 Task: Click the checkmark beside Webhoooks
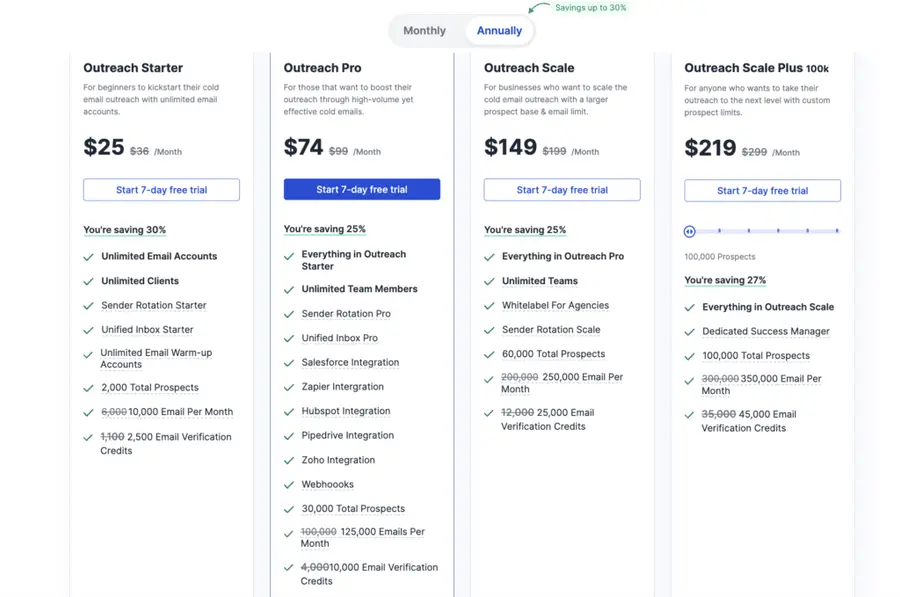click(x=289, y=484)
